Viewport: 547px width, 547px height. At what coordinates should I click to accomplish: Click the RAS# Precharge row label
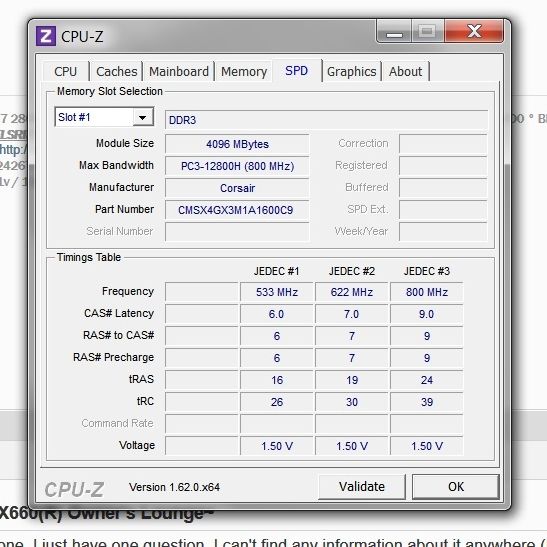click(113, 357)
